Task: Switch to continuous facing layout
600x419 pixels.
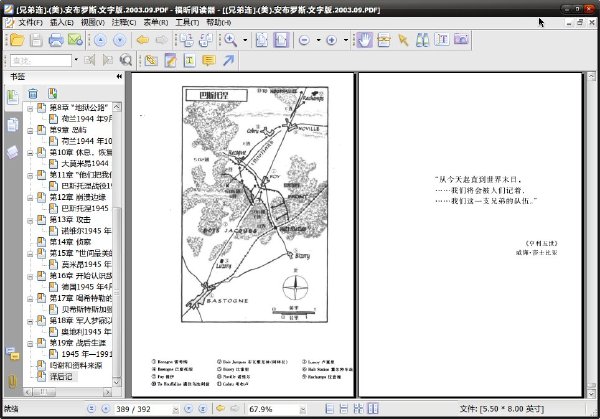Action: pyautogui.click(x=359, y=409)
